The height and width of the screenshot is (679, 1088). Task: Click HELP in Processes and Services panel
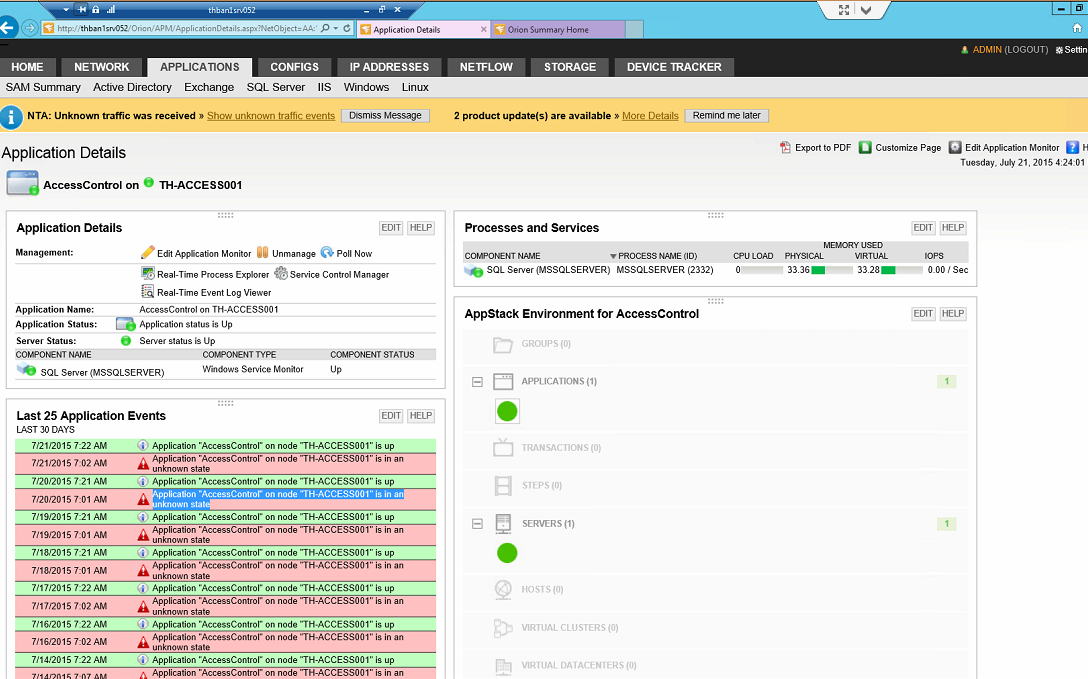click(x=953, y=227)
